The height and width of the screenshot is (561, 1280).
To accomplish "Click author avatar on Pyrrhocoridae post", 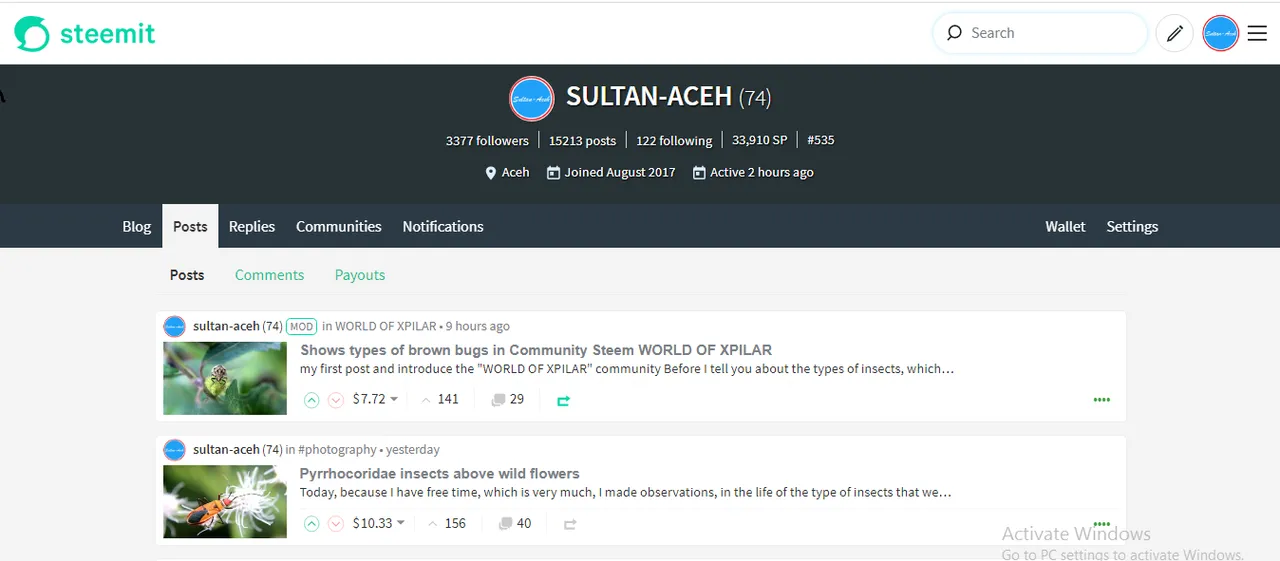I will [x=175, y=450].
